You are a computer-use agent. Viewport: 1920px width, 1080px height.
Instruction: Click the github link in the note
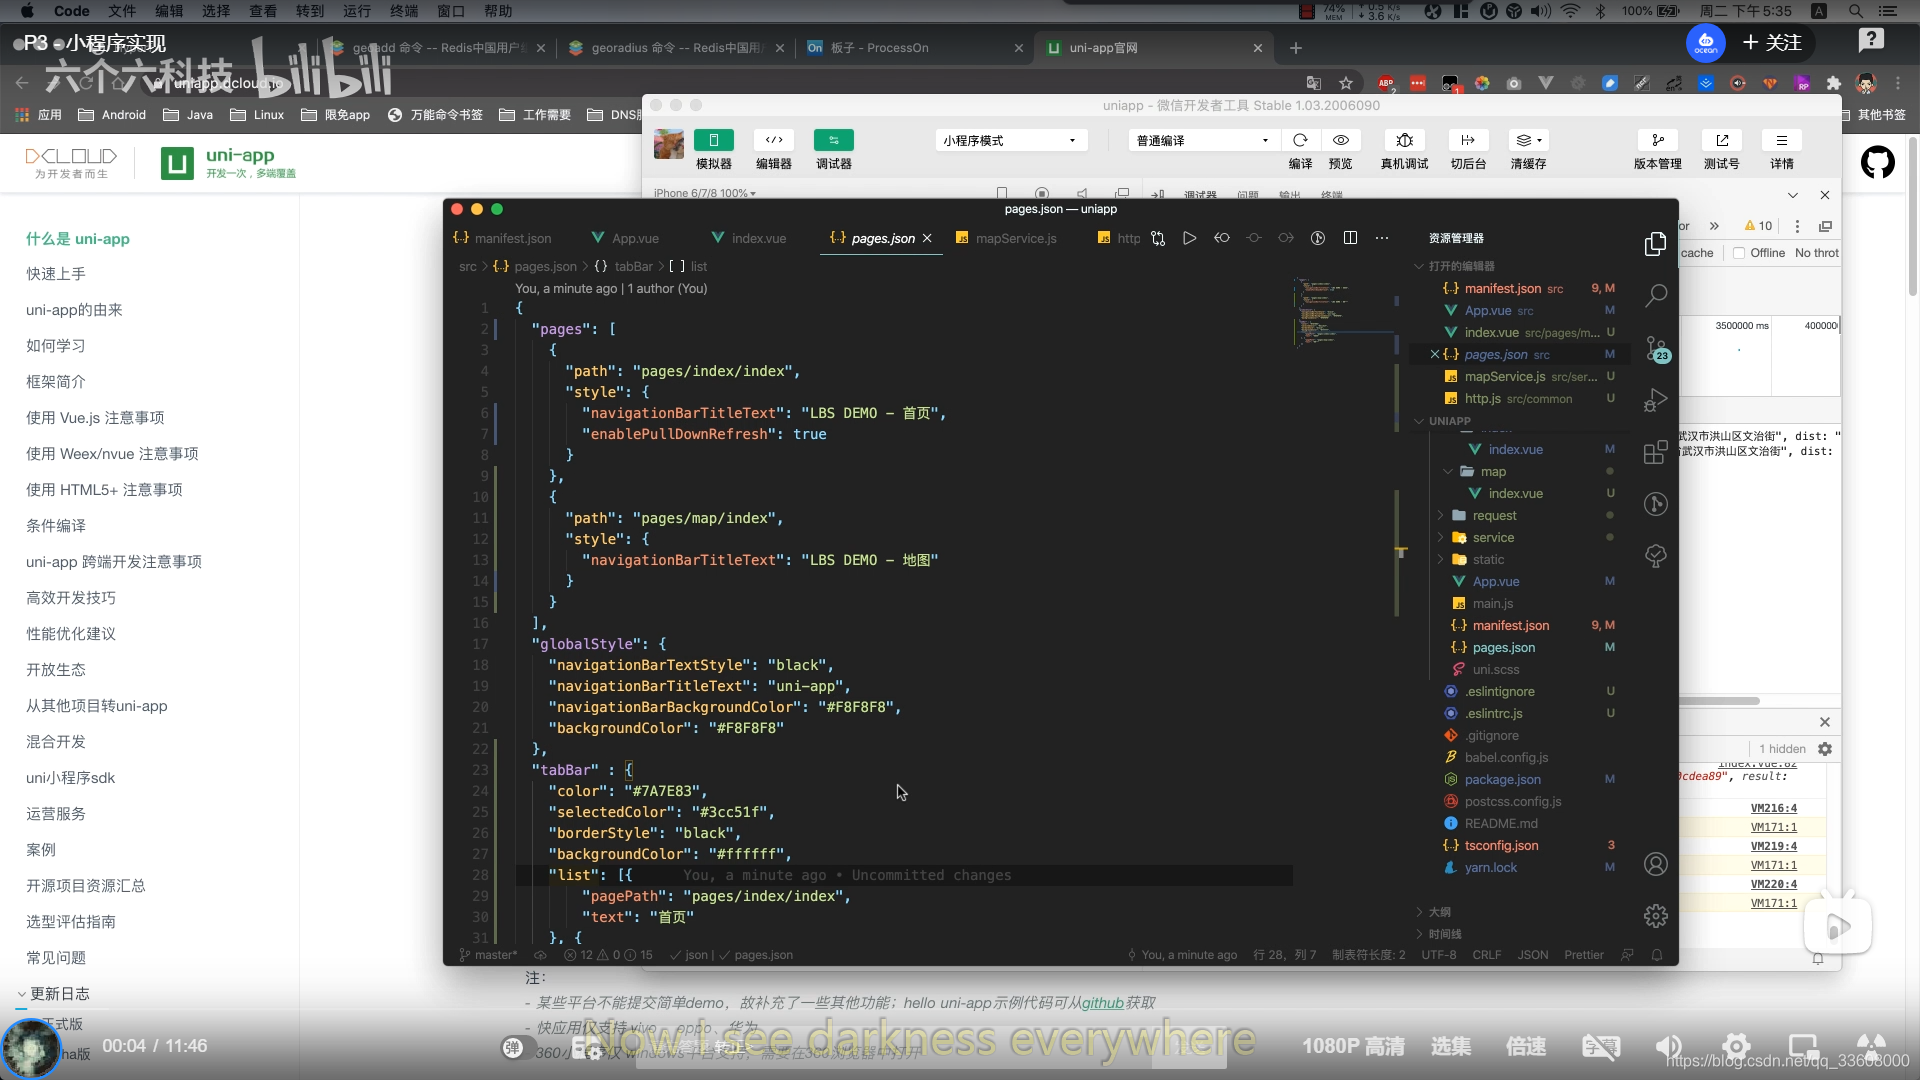(1102, 1003)
